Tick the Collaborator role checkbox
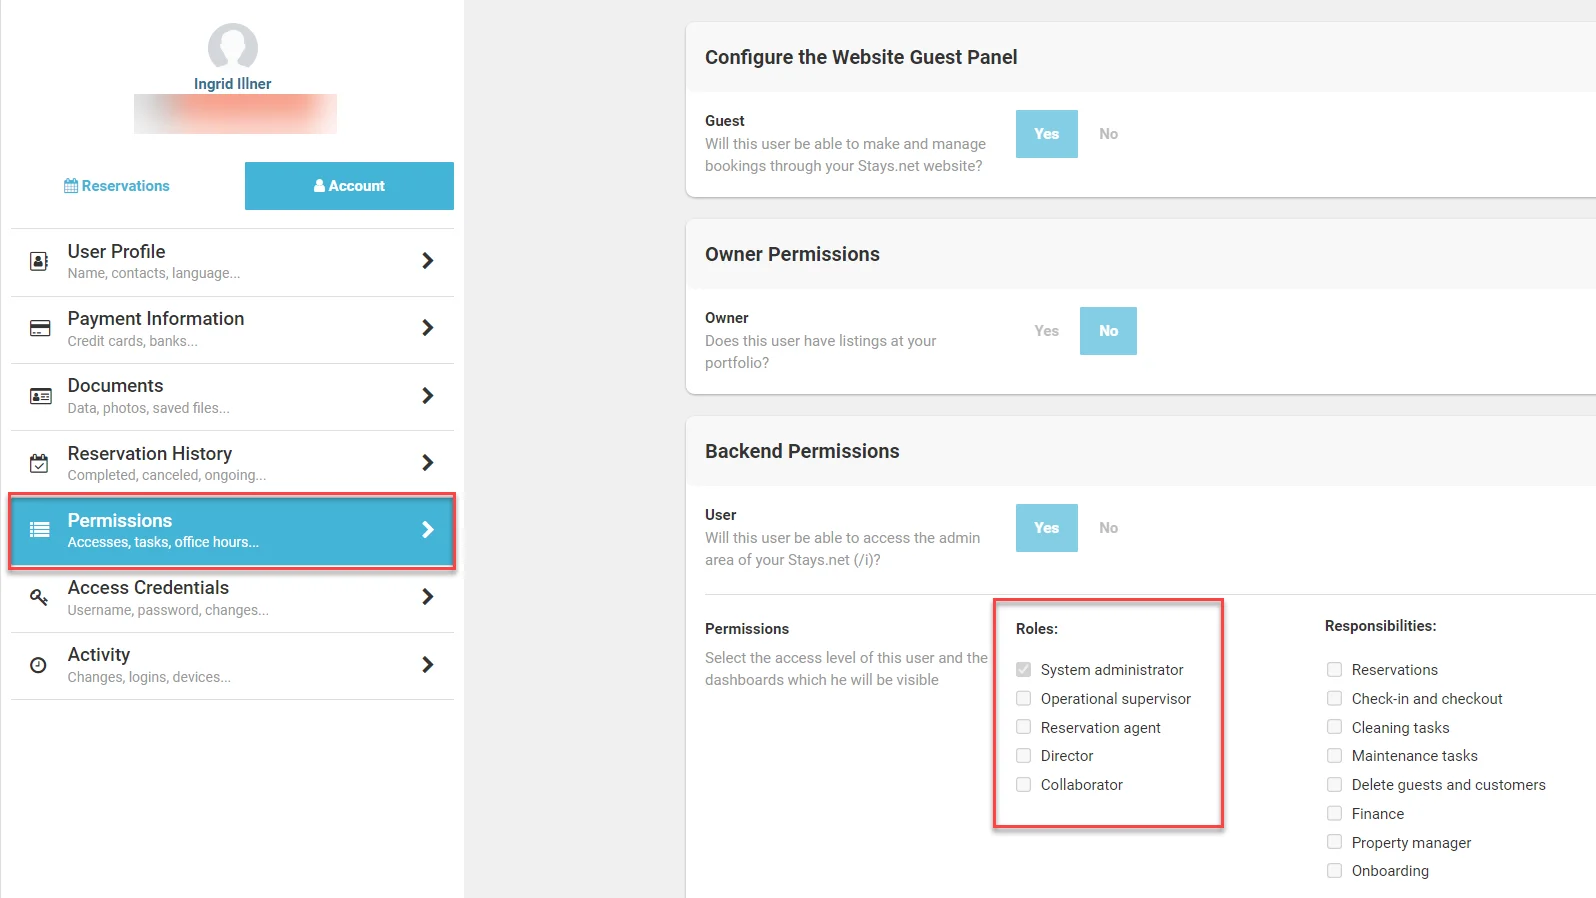This screenshot has width=1596, height=898. tap(1024, 784)
